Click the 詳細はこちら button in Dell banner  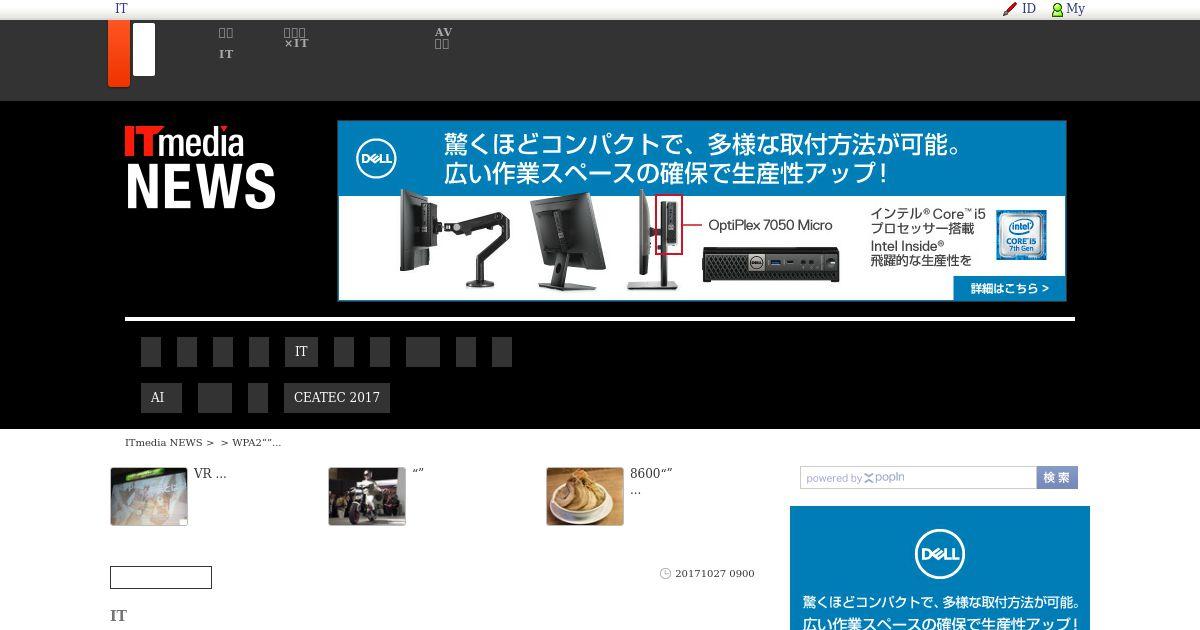1009,288
